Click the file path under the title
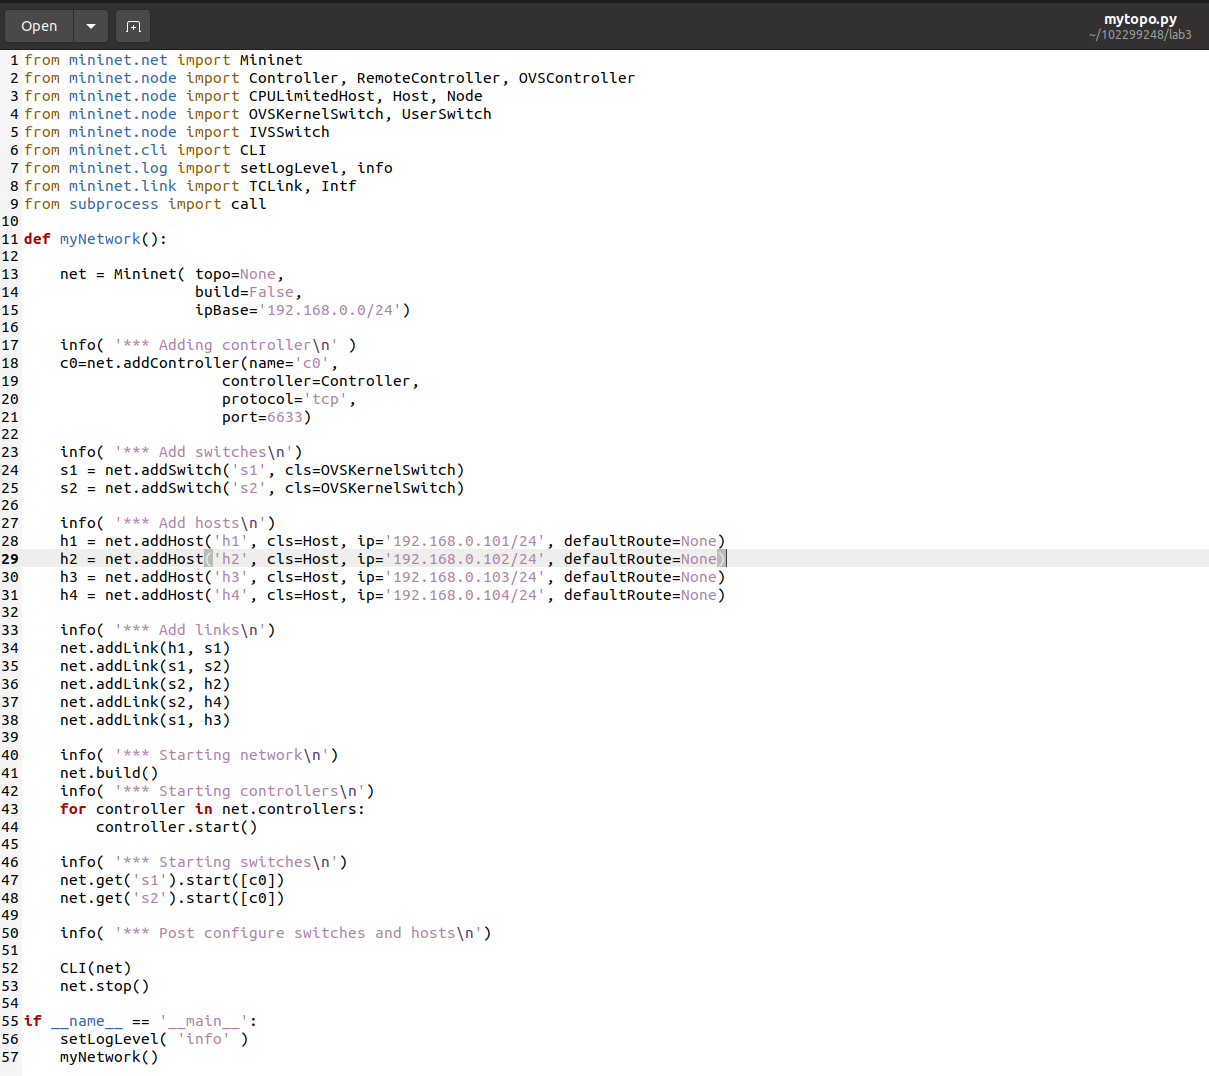 (x=1140, y=35)
